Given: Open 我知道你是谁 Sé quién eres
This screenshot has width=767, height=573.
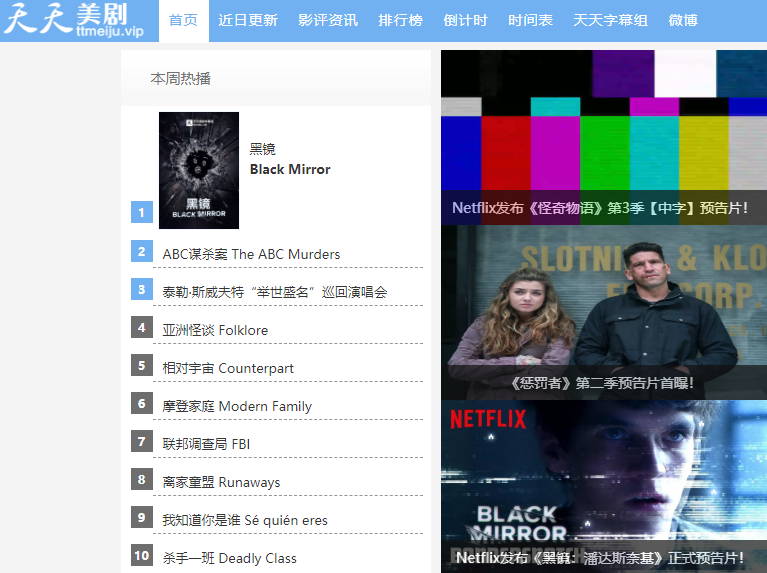Looking at the screenshot, I should coord(245,520).
